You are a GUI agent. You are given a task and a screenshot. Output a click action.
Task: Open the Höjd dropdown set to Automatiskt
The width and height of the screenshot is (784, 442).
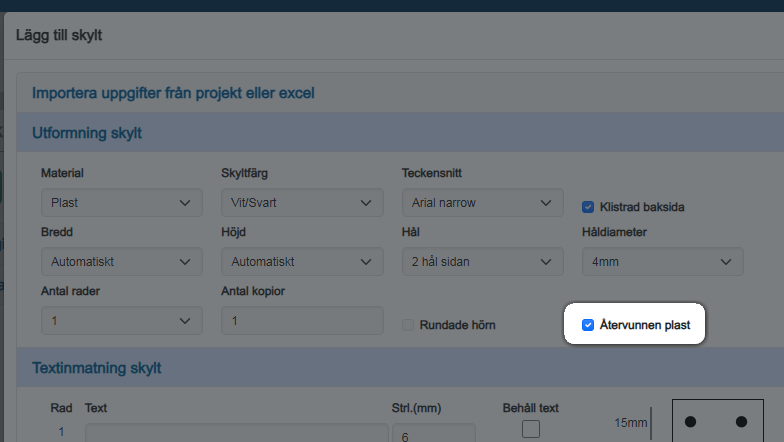pyautogui.click(x=301, y=262)
